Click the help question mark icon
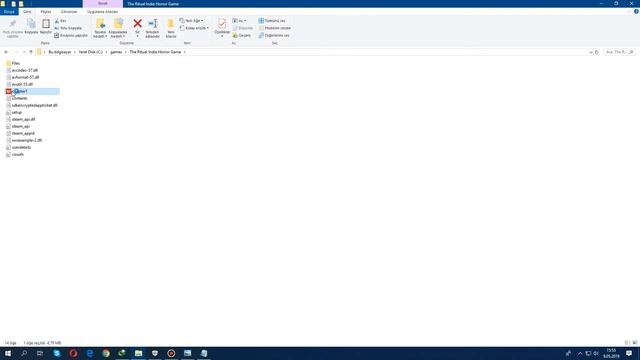 pyautogui.click(x=636, y=12)
